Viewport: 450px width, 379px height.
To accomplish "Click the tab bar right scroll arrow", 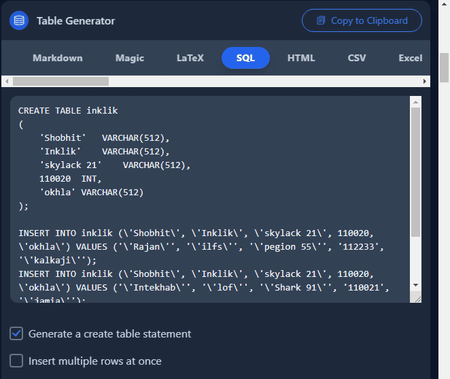I will coord(424,81).
